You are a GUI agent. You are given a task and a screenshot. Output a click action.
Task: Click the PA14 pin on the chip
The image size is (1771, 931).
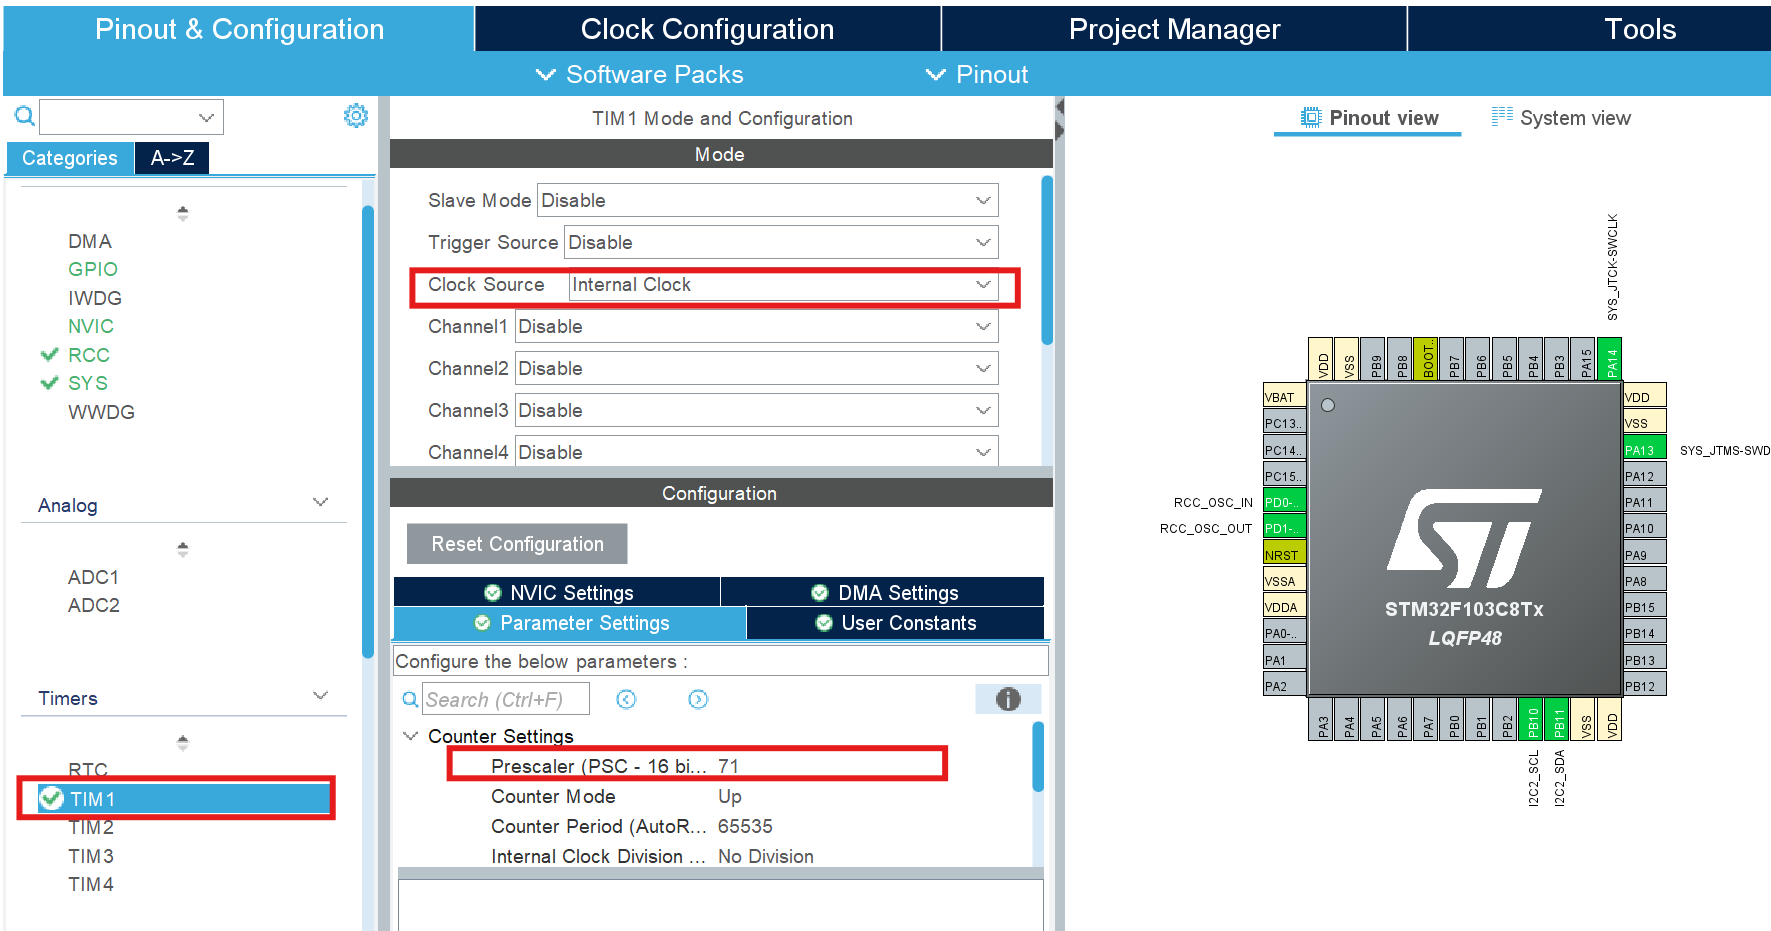[1609, 360]
